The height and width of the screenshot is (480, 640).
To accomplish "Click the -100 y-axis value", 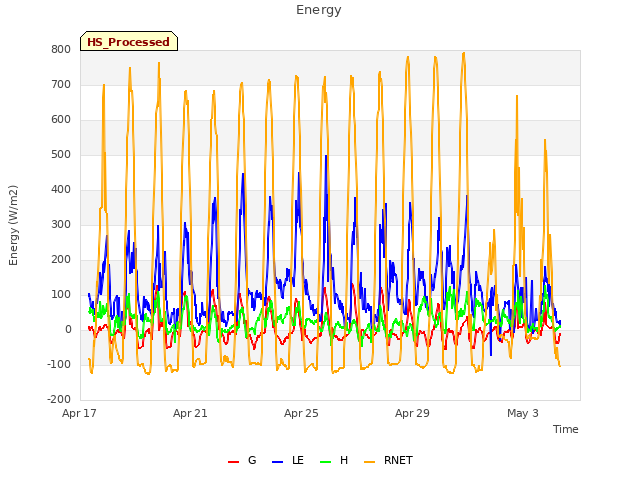I will (59, 364).
